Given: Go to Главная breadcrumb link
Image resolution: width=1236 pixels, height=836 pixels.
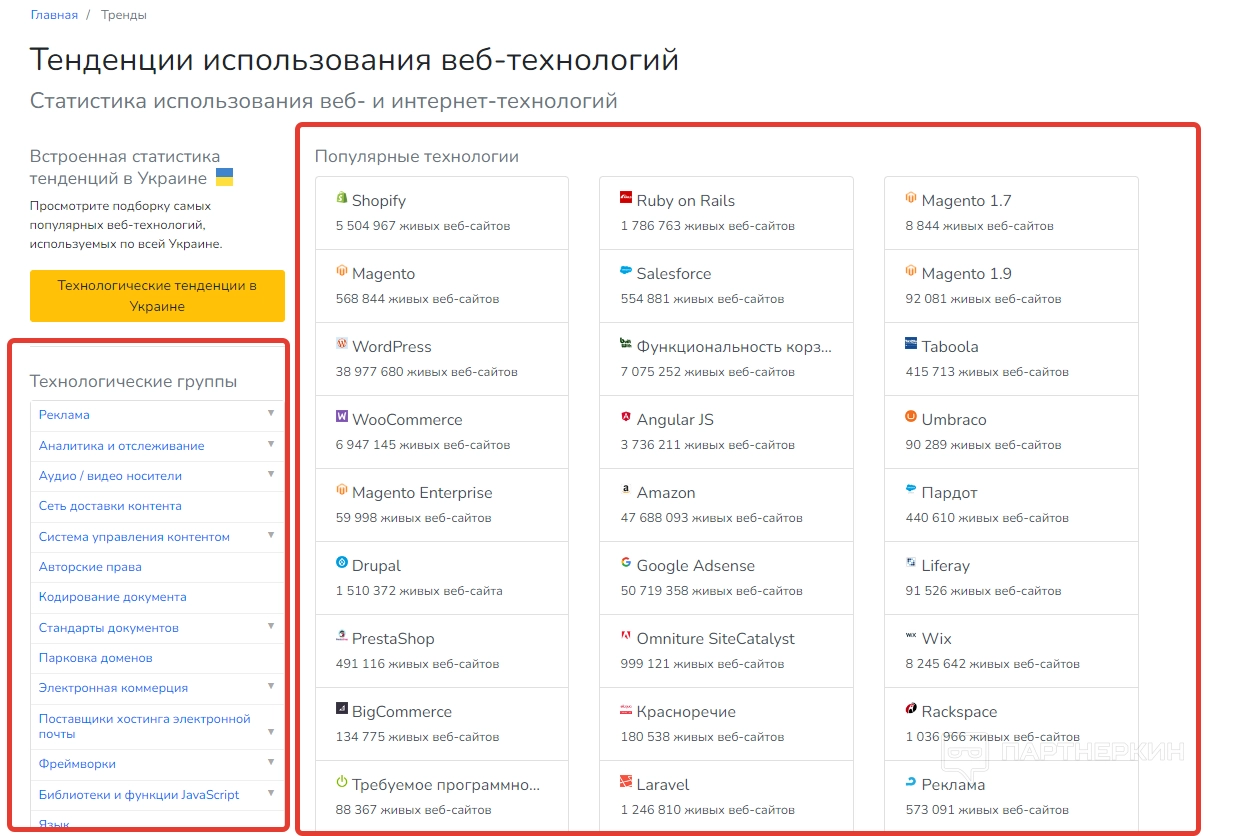Looking at the screenshot, I should (54, 15).
